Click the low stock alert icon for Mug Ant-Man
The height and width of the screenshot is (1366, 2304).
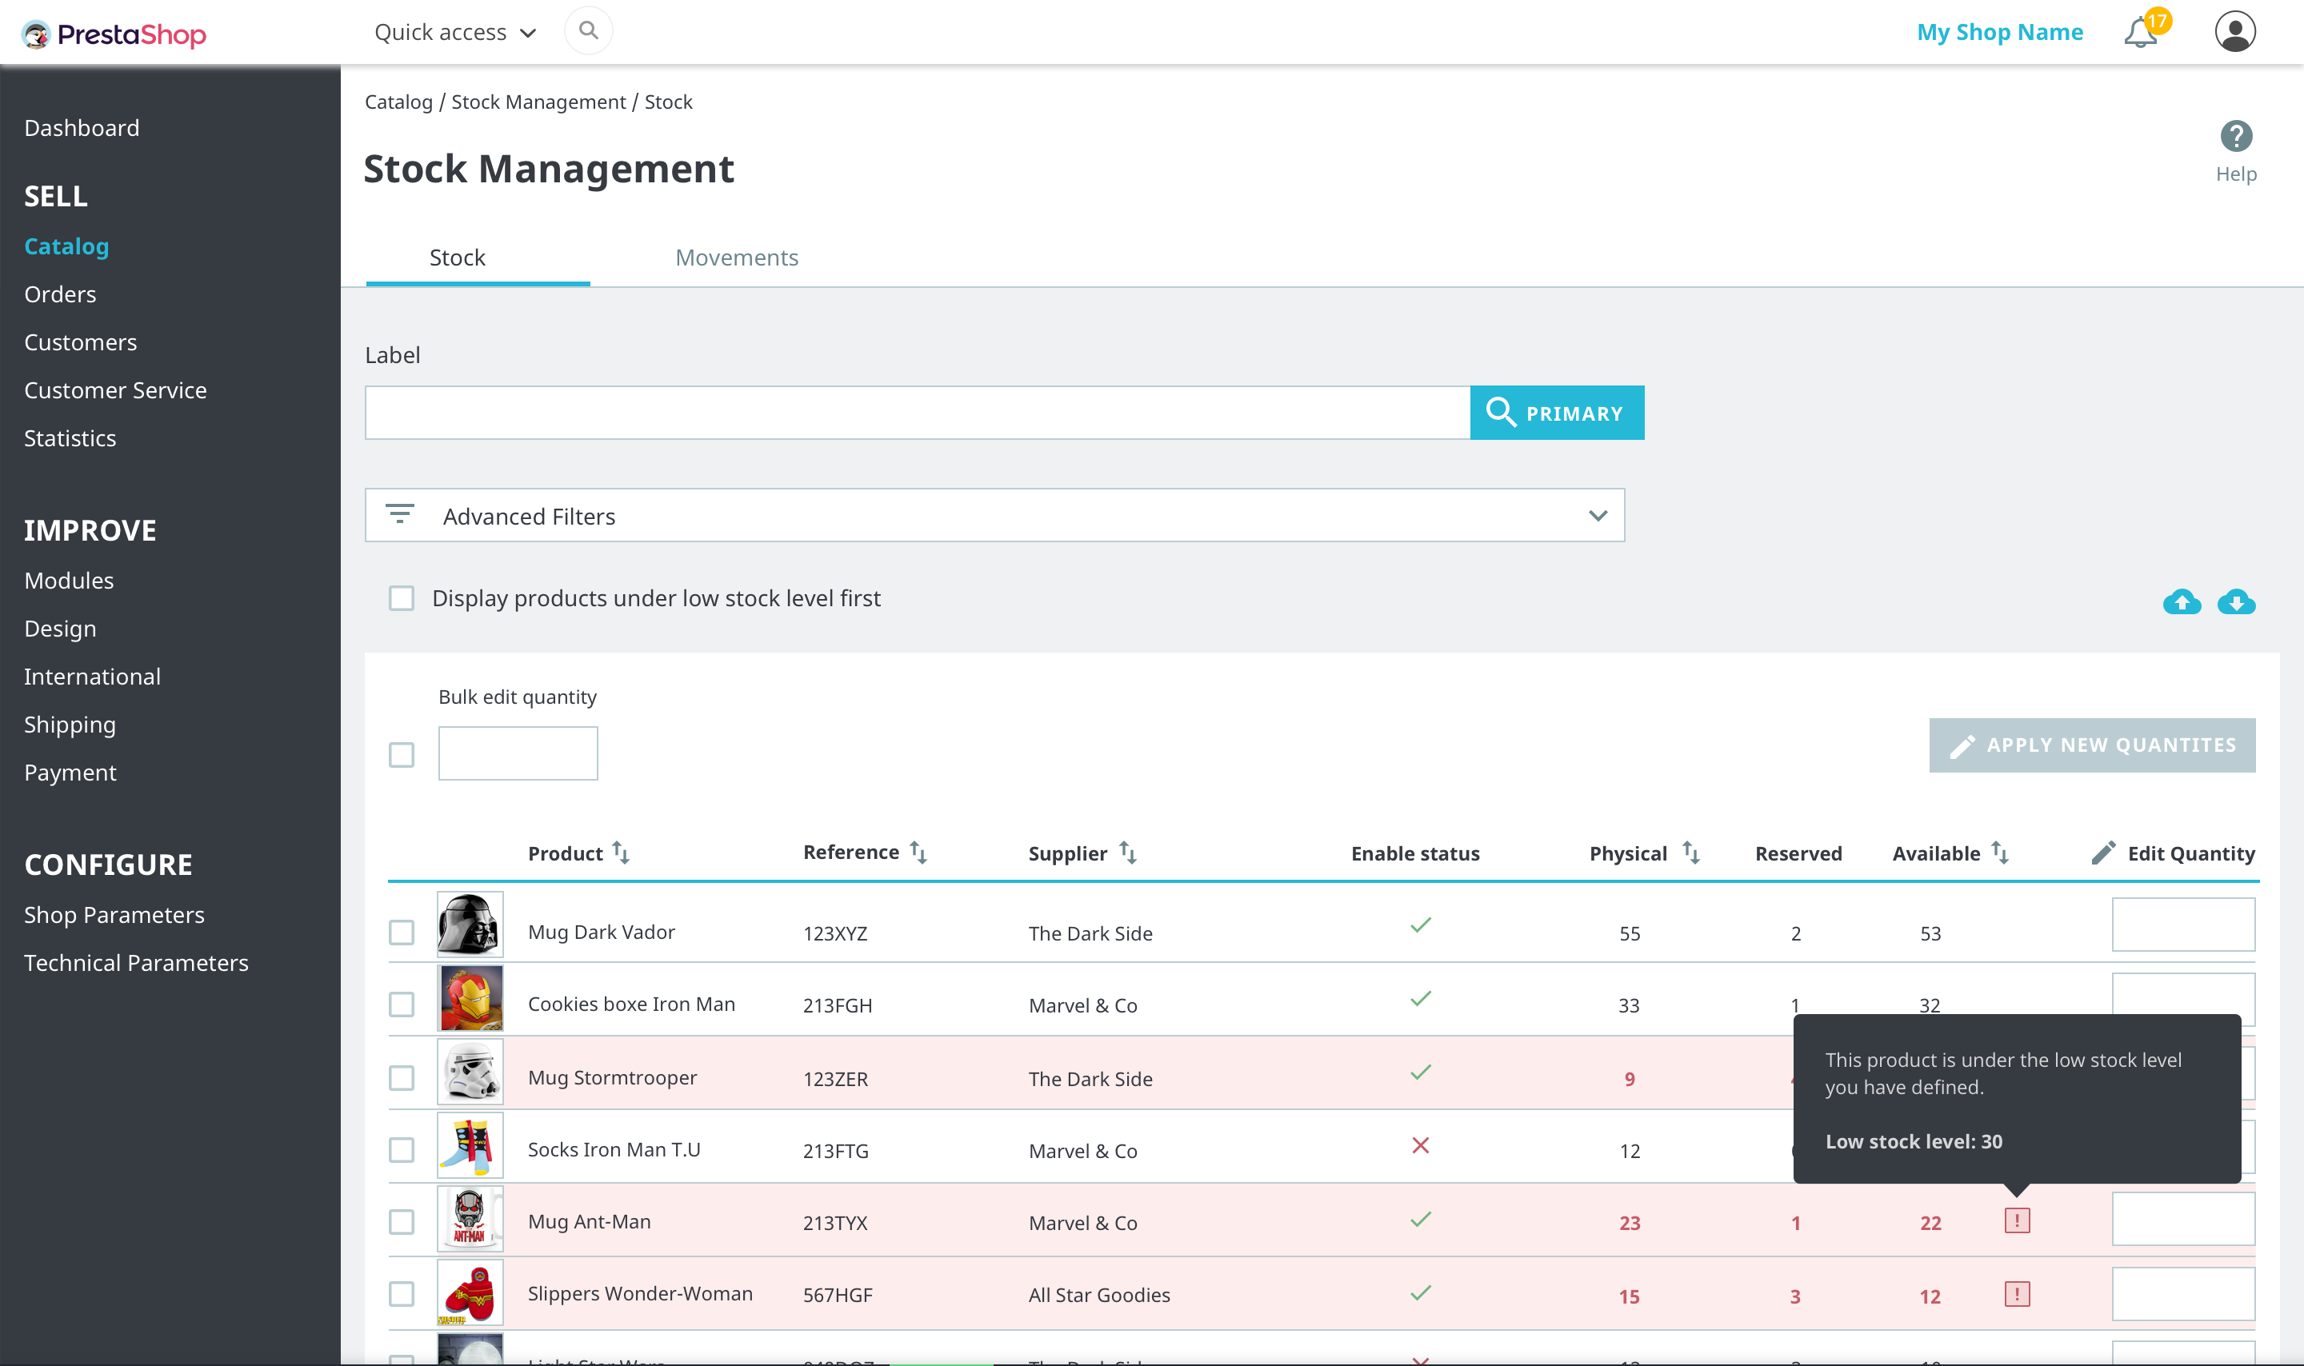click(x=2017, y=1221)
